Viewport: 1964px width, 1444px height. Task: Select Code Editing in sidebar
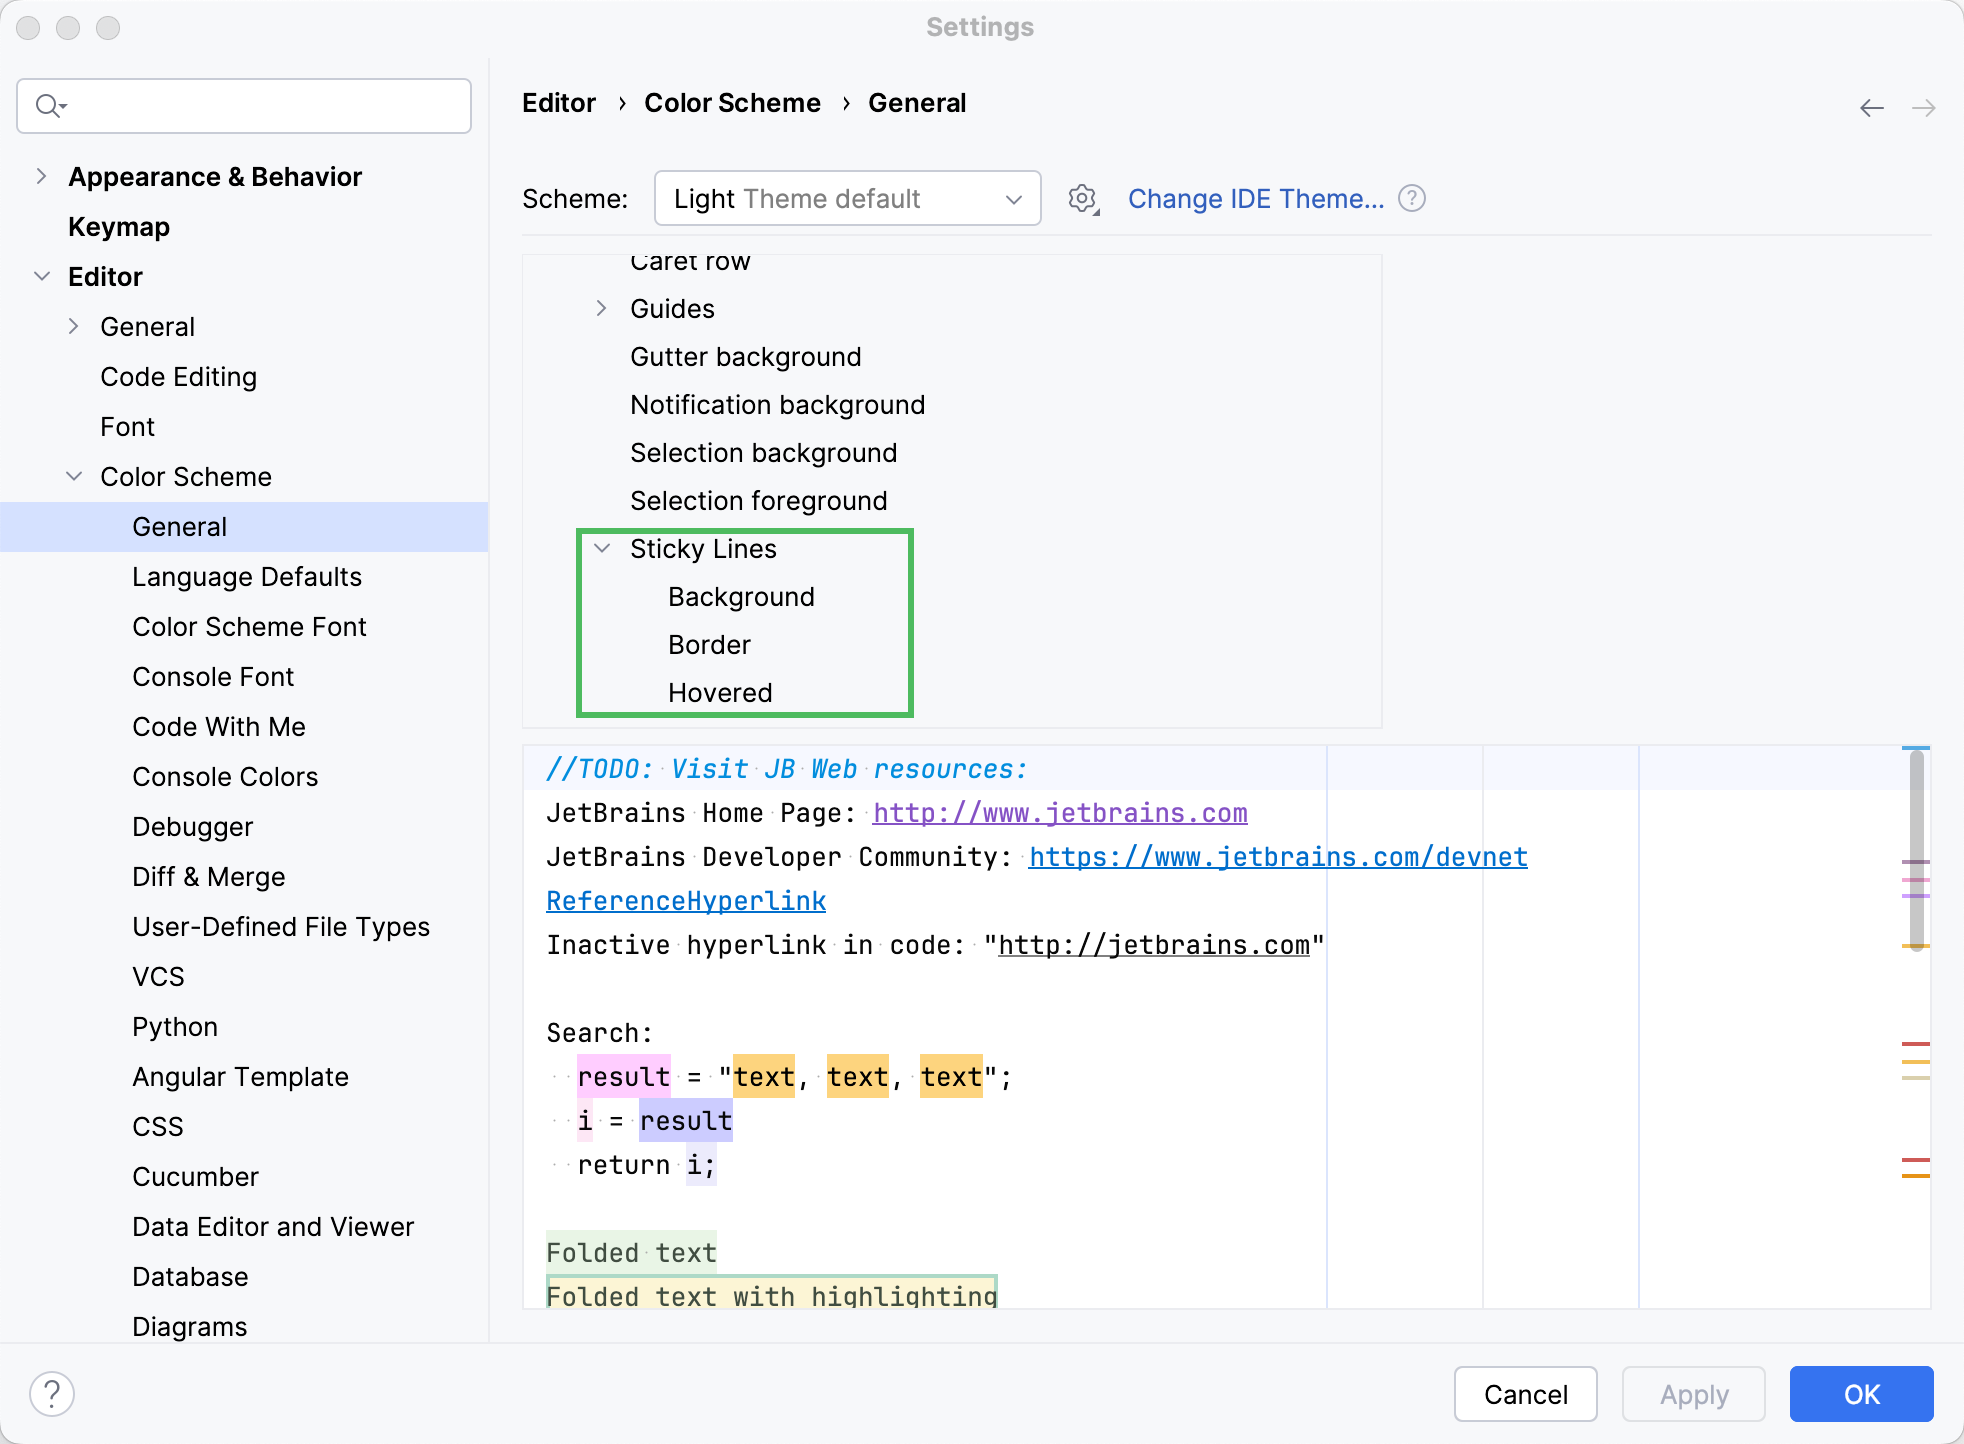pos(178,377)
